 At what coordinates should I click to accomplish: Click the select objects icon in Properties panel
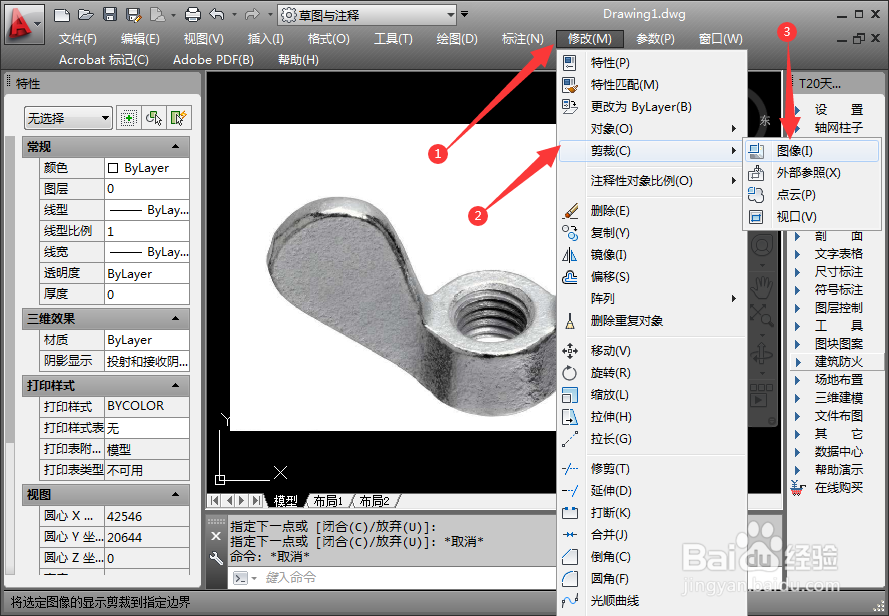tap(154, 118)
